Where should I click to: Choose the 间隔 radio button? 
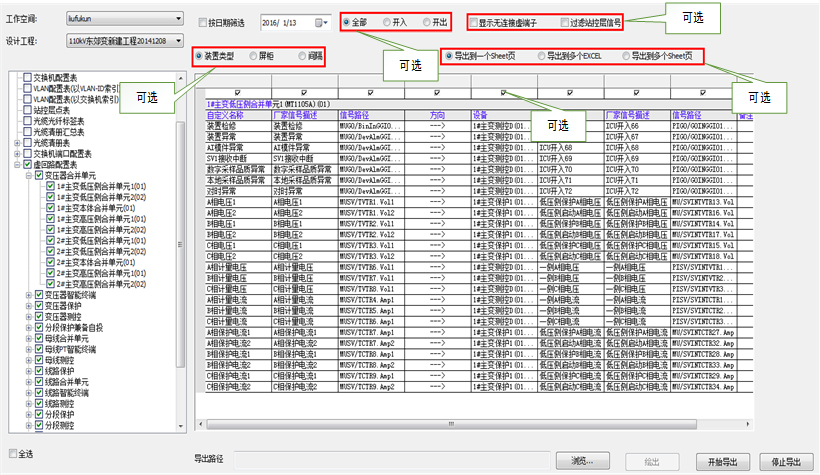click(x=302, y=57)
